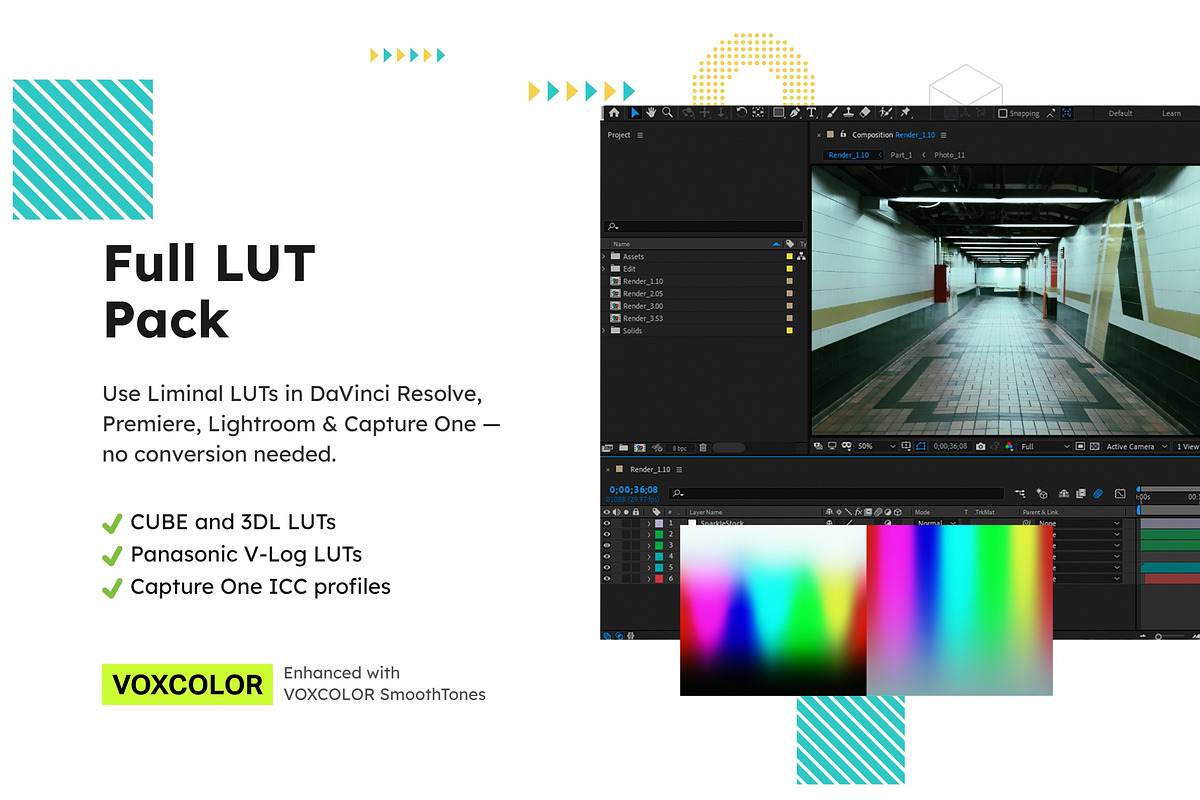
Task: Click the 8 bpc color depth button
Action: (x=681, y=448)
